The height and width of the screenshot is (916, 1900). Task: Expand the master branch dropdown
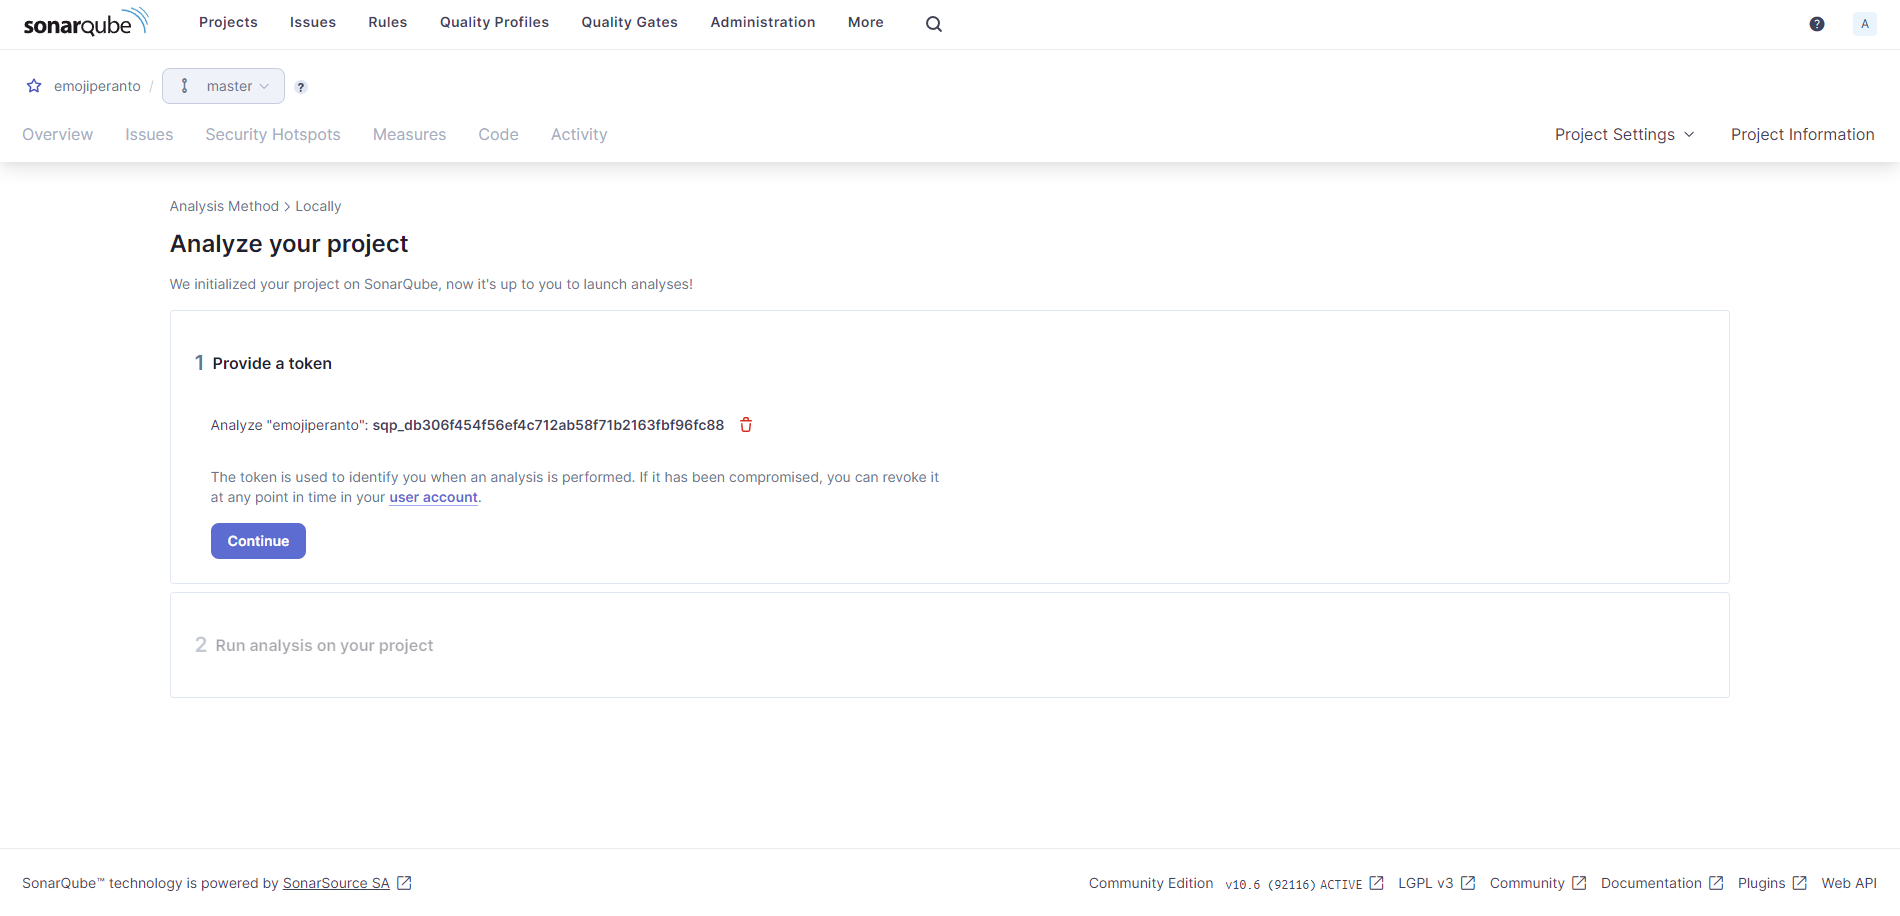tap(224, 86)
